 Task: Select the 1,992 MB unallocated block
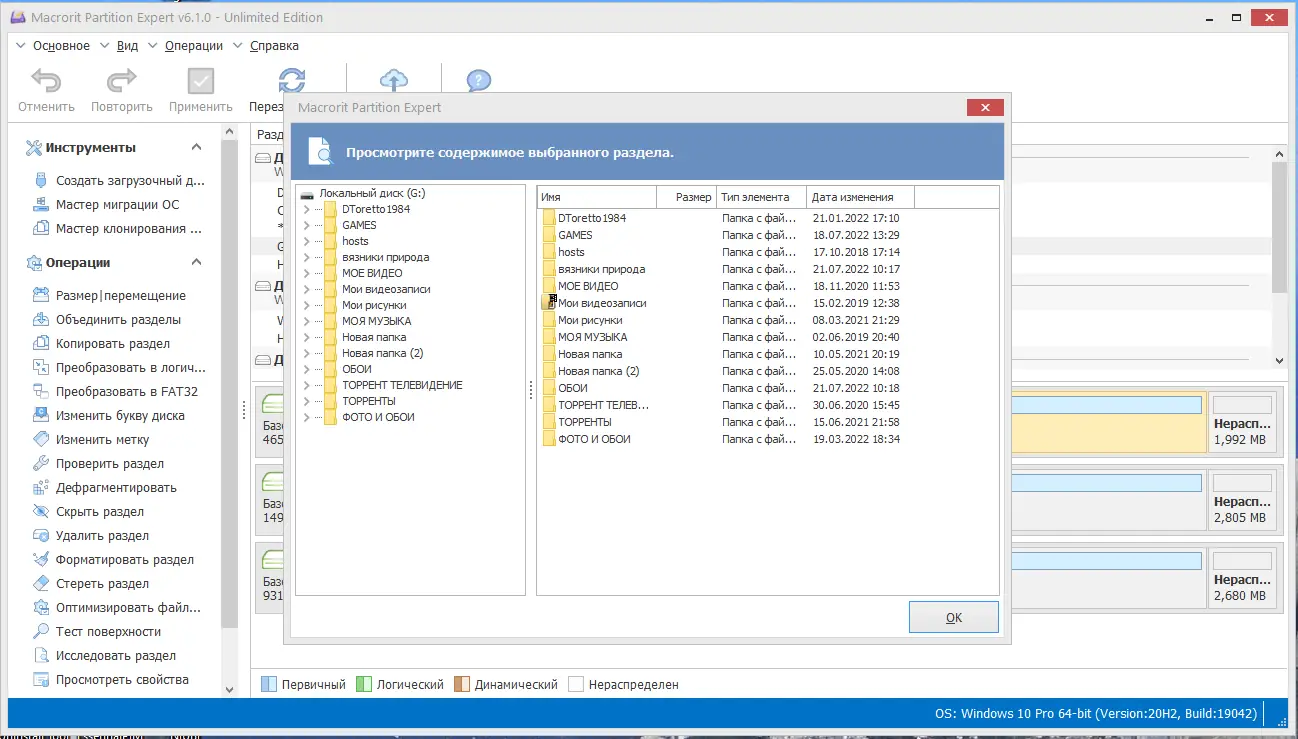(1242, 421)
